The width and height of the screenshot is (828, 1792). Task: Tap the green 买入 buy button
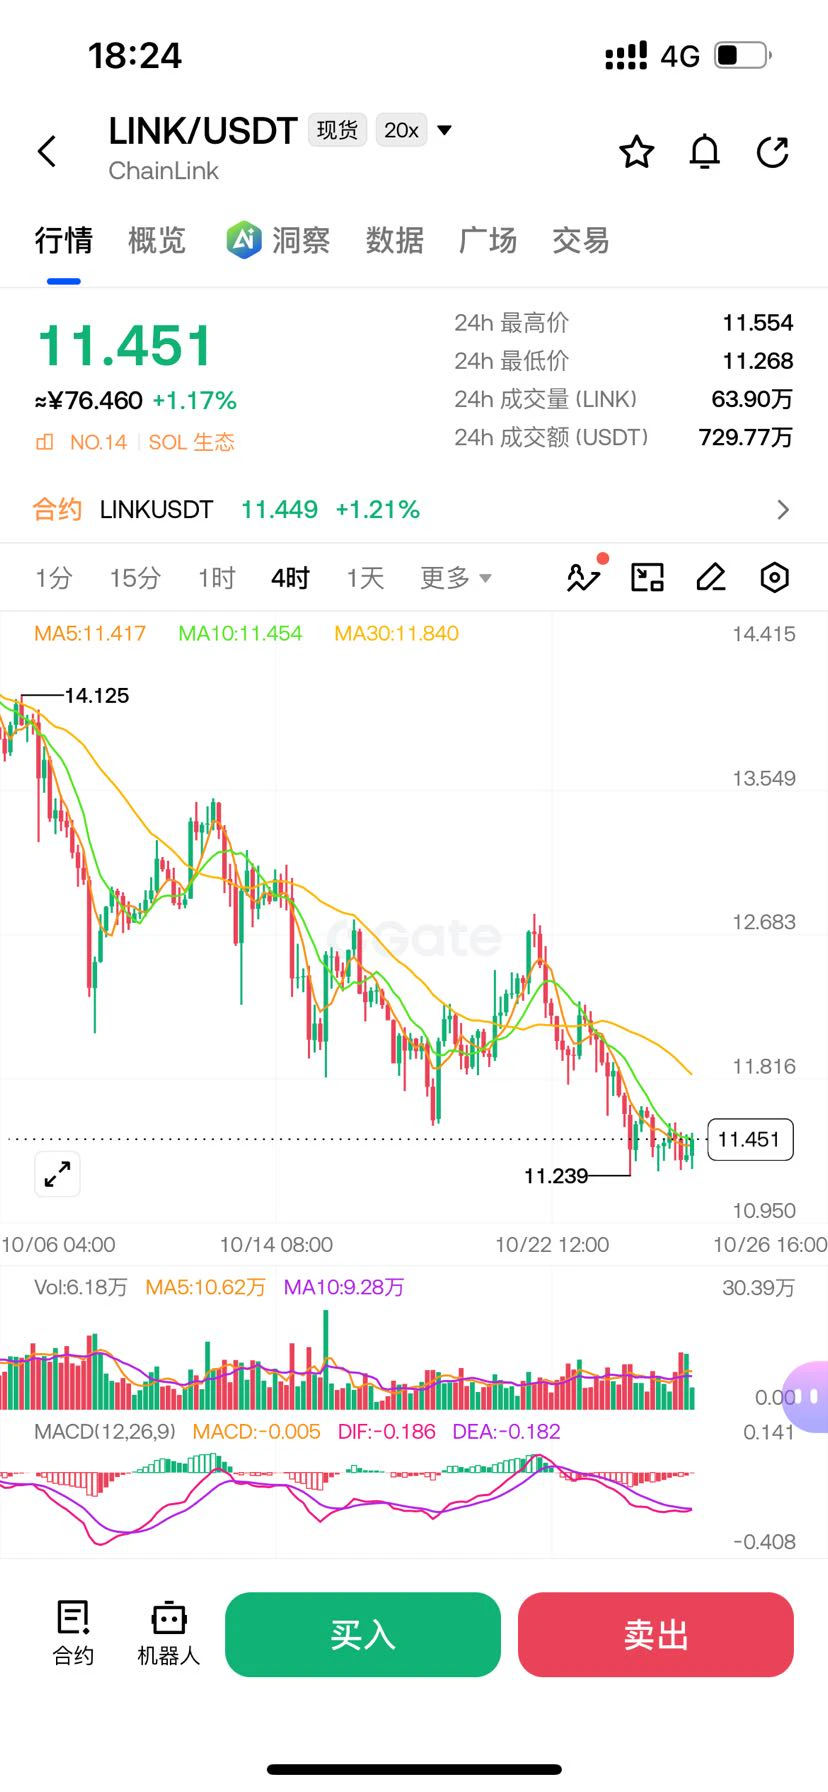[363, 1634]
